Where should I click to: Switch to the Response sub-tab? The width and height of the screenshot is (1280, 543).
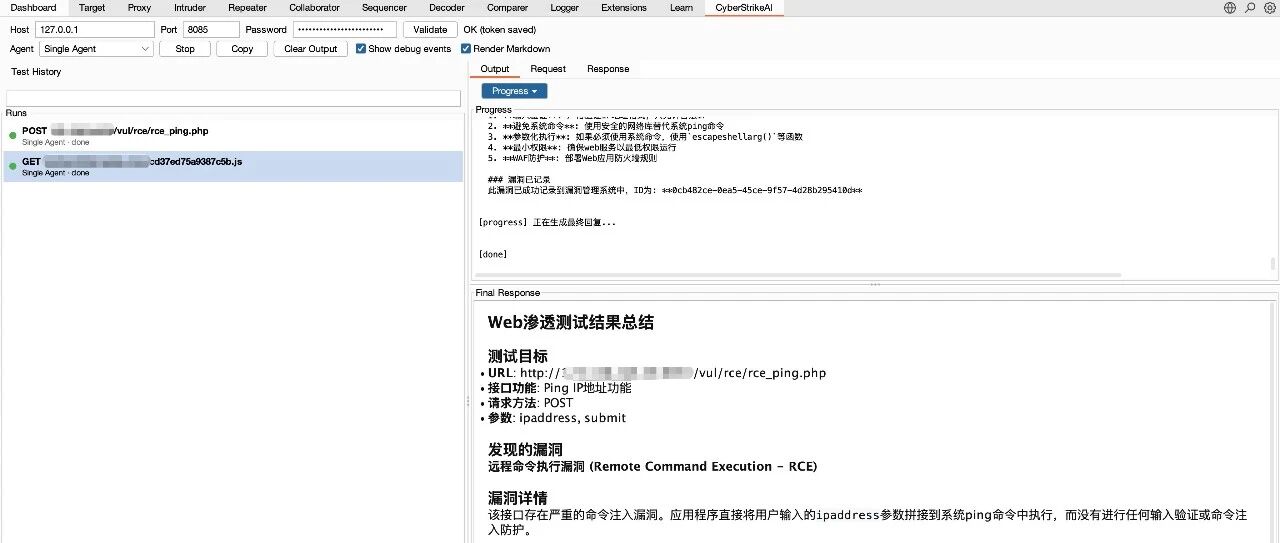pyautogui.click(x=608, y=69)
